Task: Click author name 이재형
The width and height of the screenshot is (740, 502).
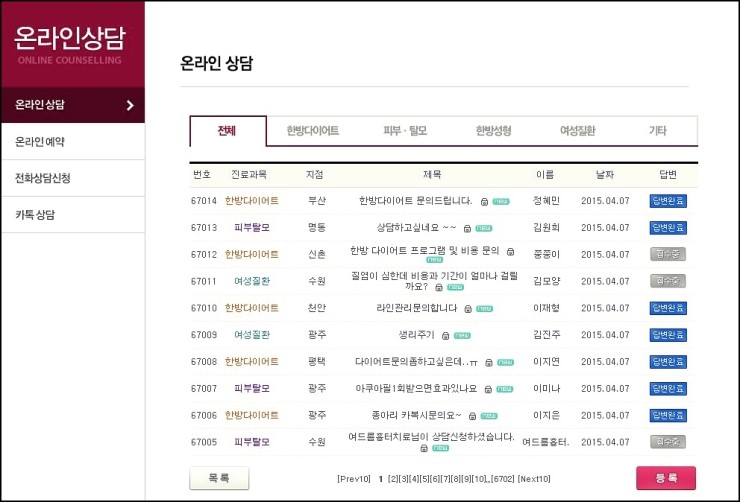Action: click(546, 308)
